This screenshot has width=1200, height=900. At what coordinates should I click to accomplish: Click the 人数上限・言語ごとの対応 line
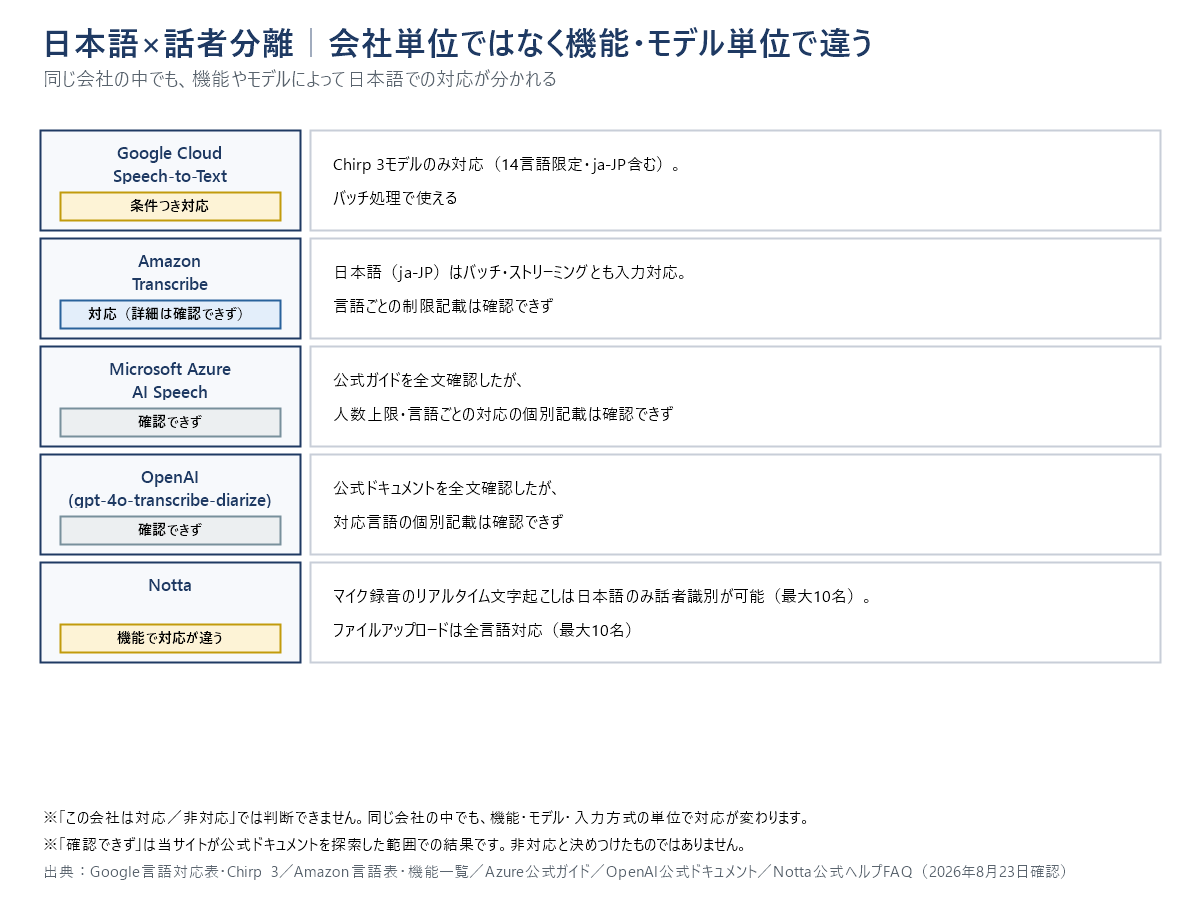coord(503,414)
